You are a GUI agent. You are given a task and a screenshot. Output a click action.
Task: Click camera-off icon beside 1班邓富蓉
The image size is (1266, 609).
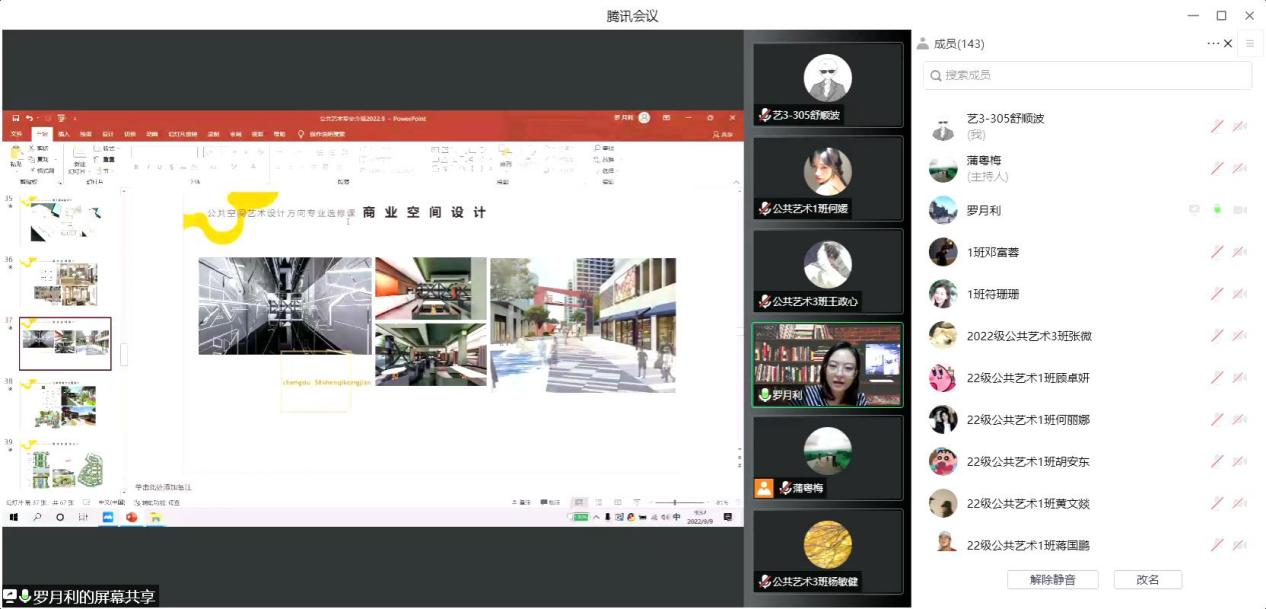(x=1239, y=252)
